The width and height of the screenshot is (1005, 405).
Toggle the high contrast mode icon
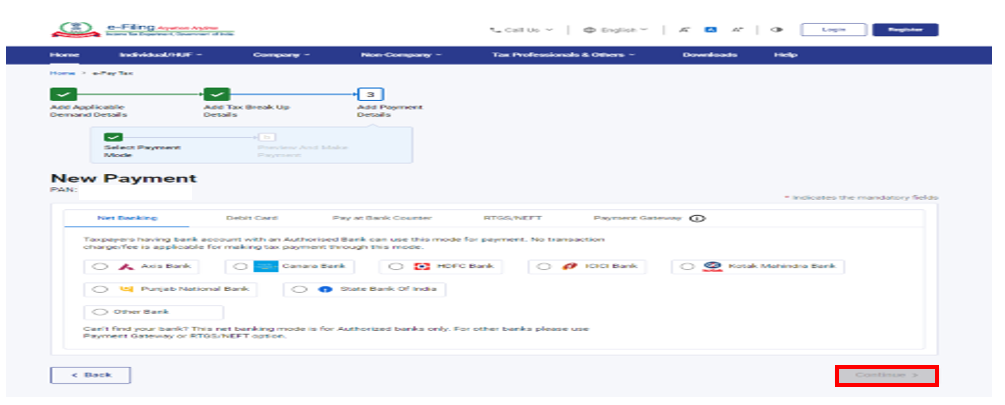pos(777,30)
